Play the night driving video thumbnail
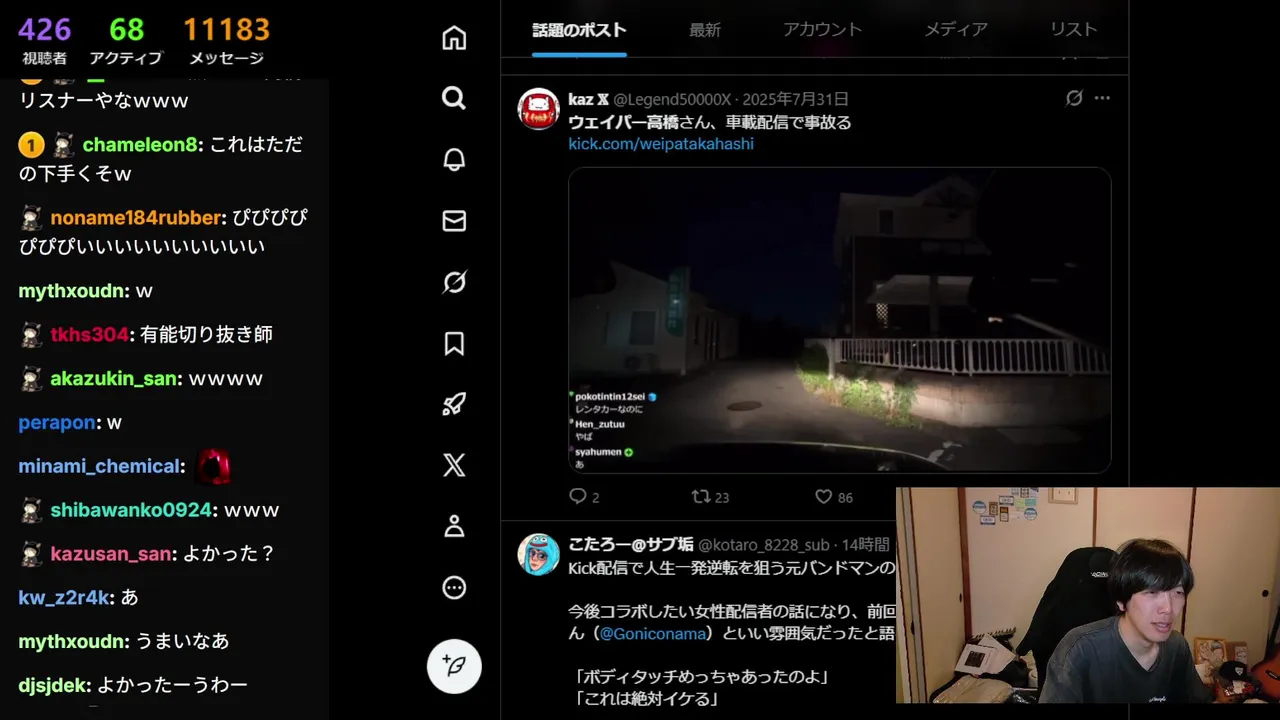This screenshot has height=720, width=1280. 840,320
